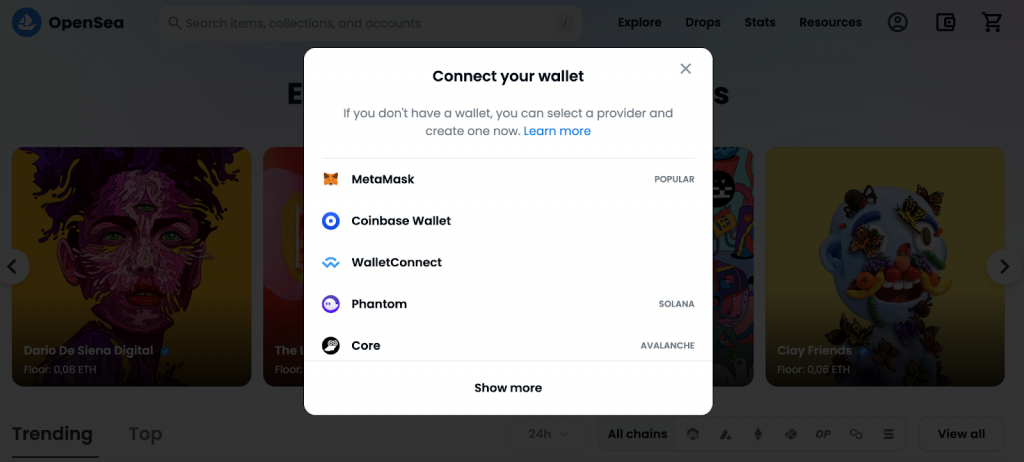View the shopping cart
The height and width of the screenshot is (462, 1024).
992,22
